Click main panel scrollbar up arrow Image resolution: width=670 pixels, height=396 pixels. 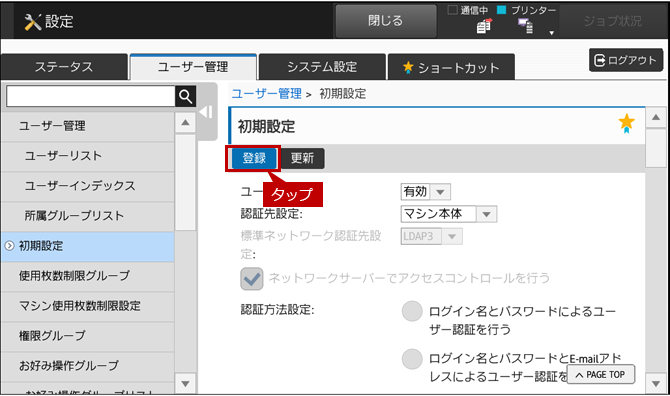(x=656, y=117)
